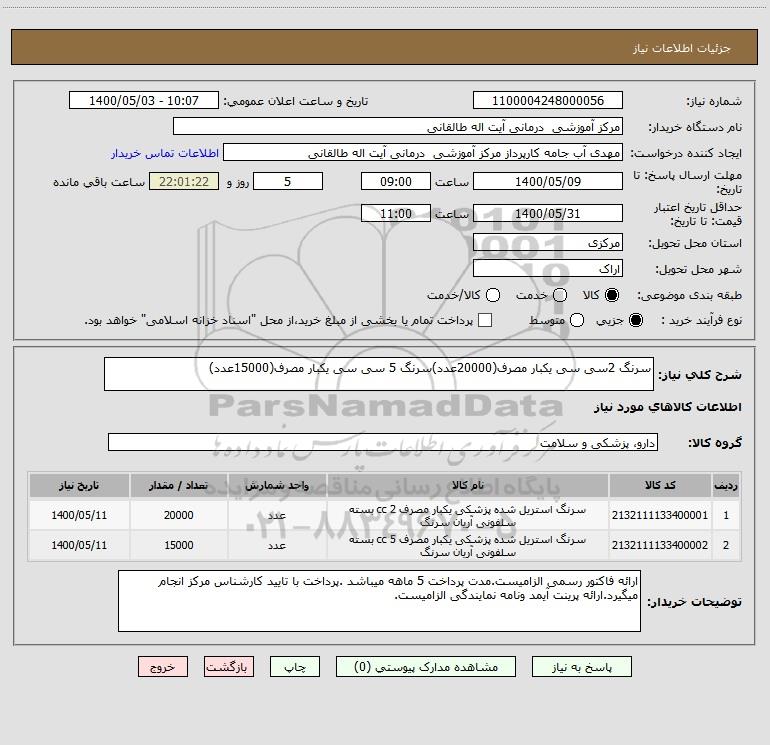Click the چاپ print button

click(x=295, y=667)
